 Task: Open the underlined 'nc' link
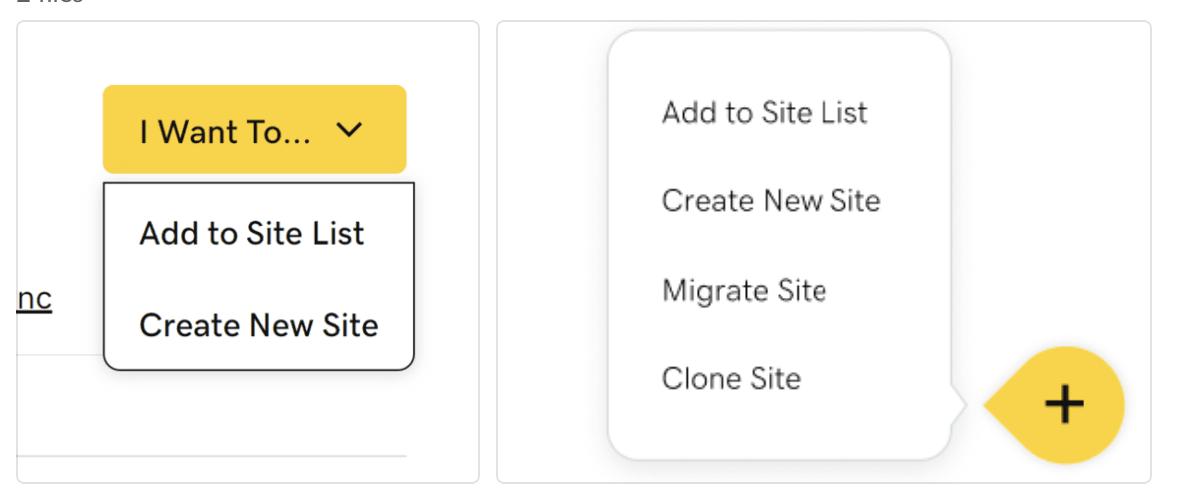click(x=34, y=299)
